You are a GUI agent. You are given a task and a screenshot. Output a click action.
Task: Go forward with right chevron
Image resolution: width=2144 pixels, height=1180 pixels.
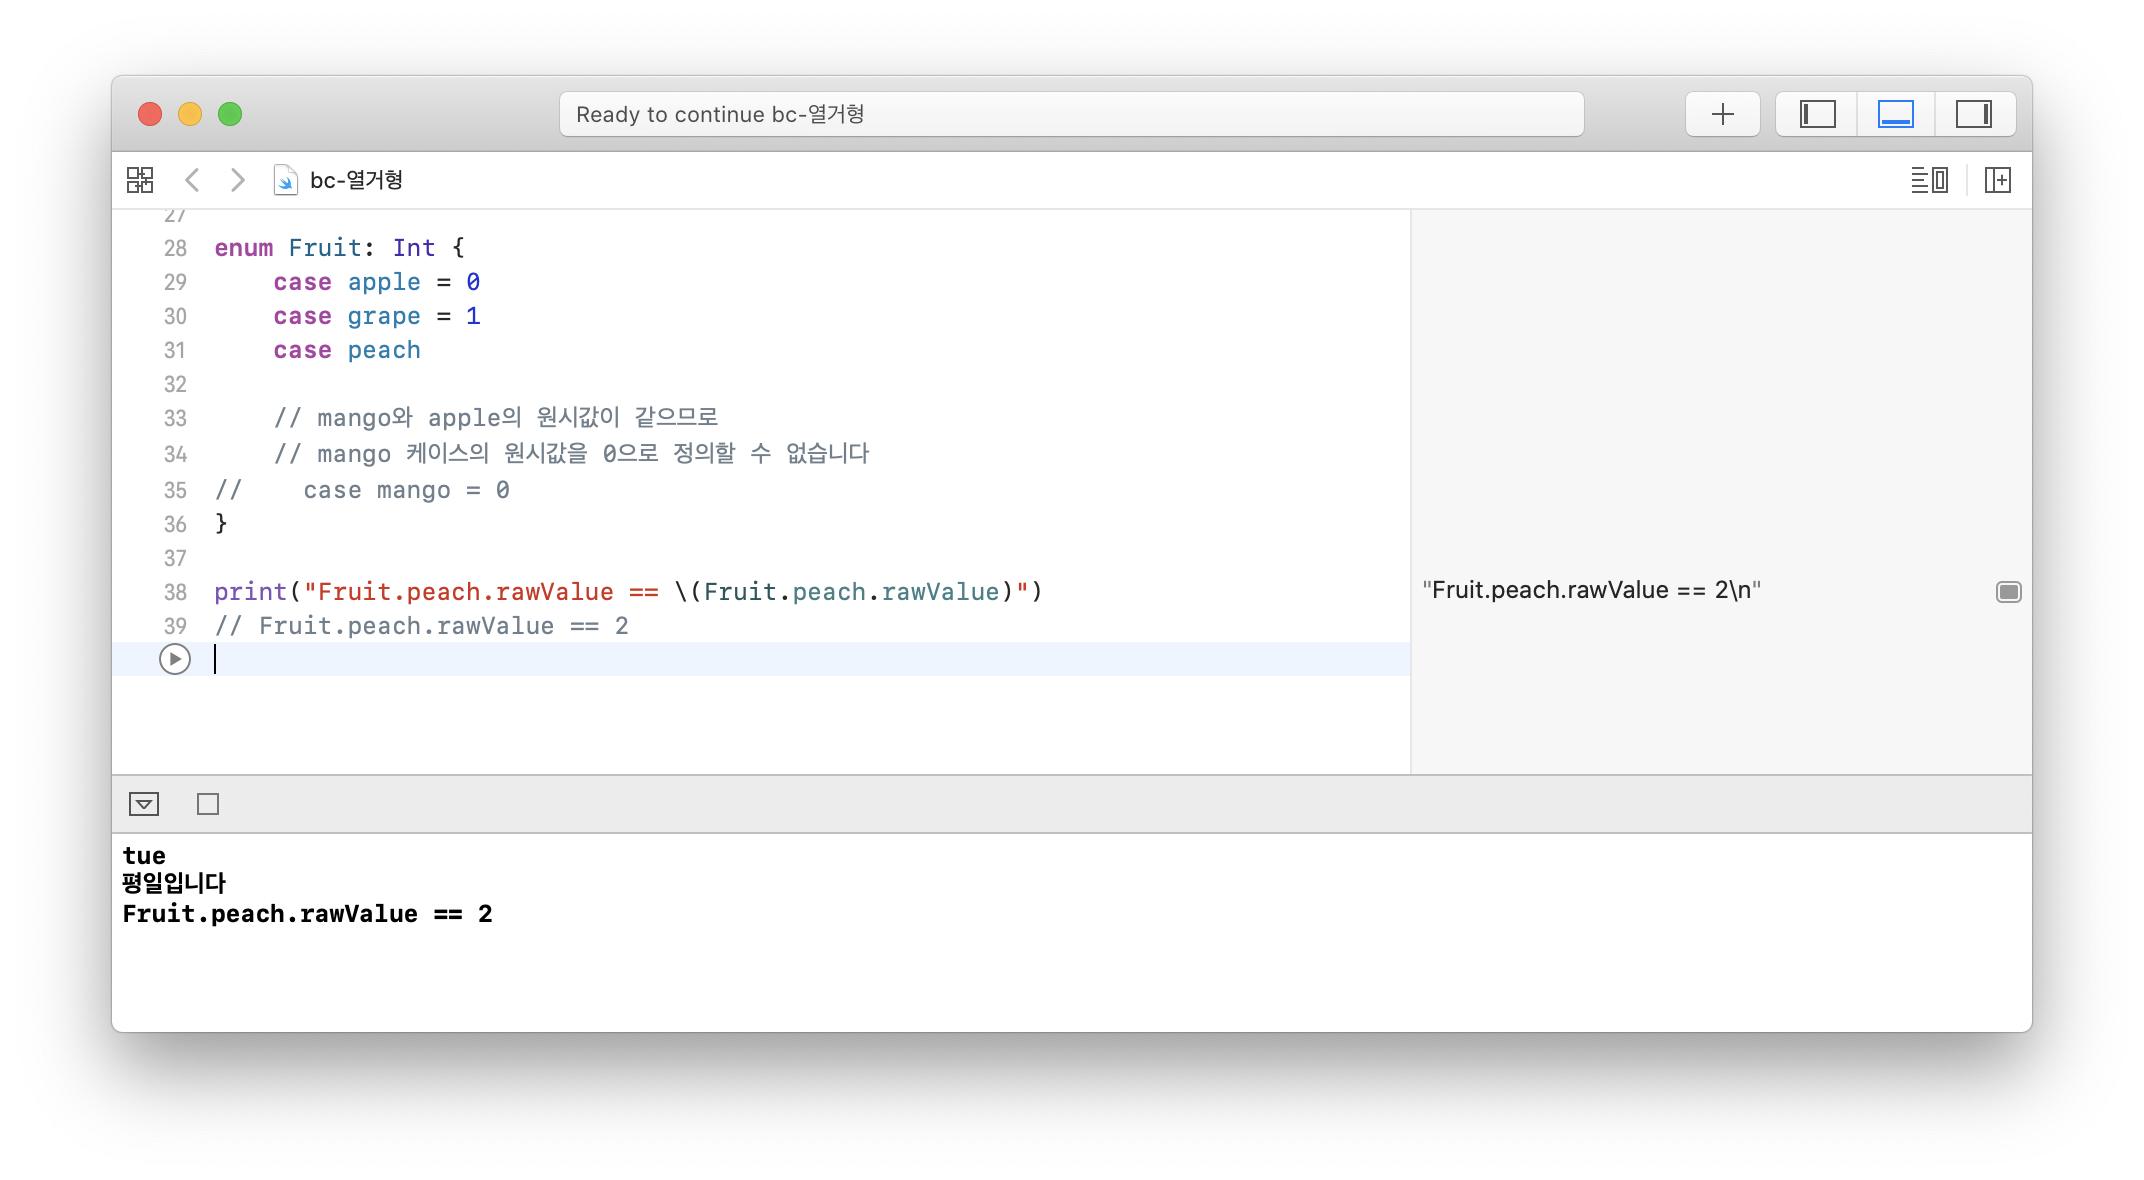tap(237, 180)
